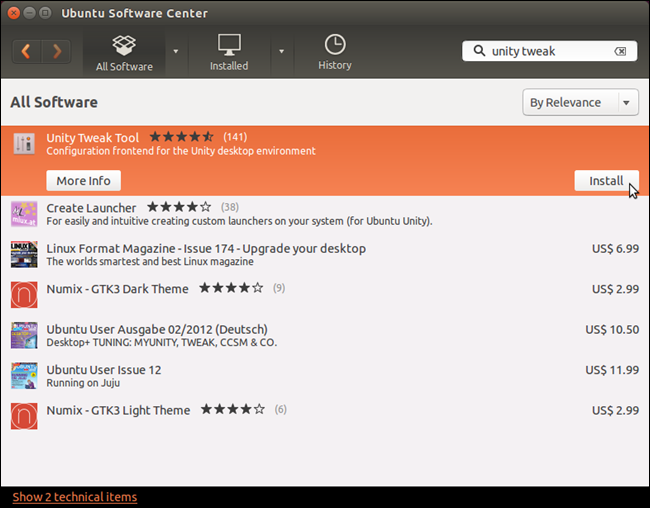Image resolution: width=650 pixels, height=508 pixels.
Task: Click the Unity Tweak Tool app icon
Action: [24, 144]
